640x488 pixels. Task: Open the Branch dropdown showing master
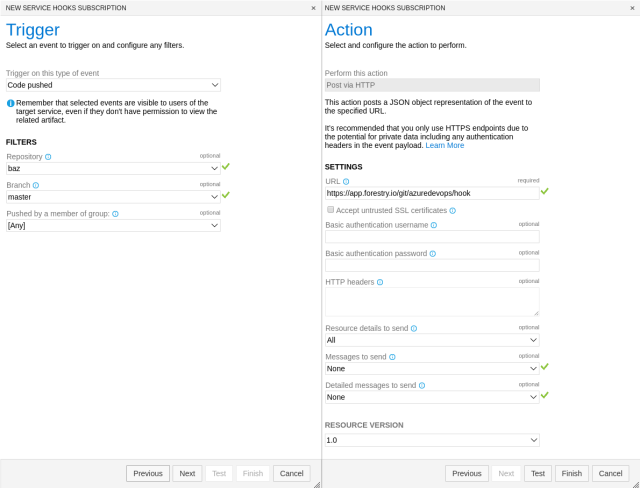coord(113,197)
